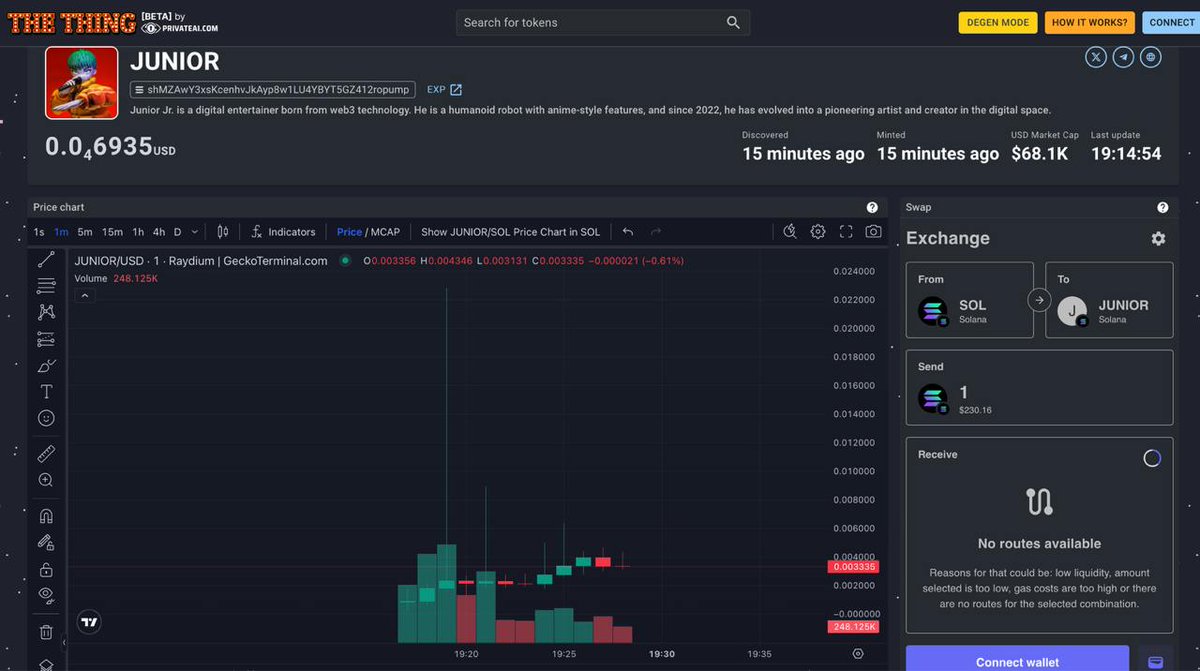This screenshot has width=1200, height=671.
Task: Open the token's website globe link
Action: [1151, 57]
